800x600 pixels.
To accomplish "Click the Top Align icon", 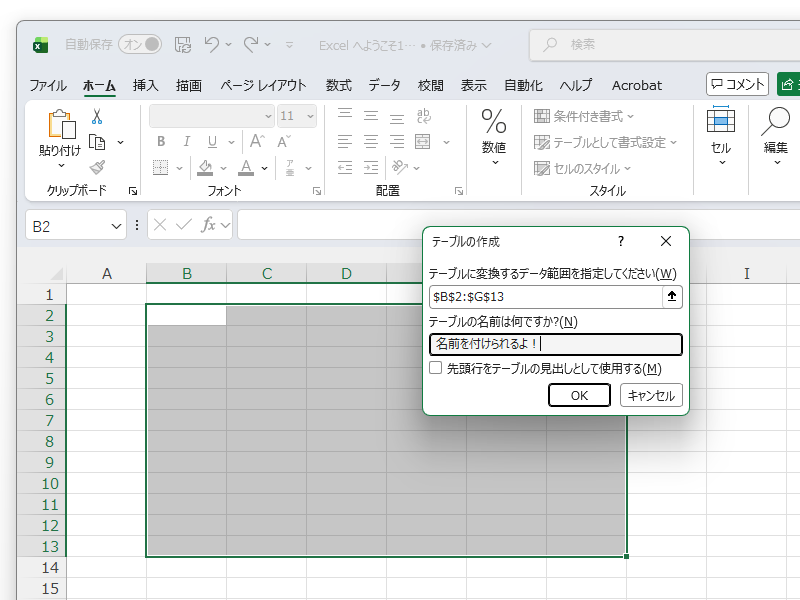I will click(345, 115).
